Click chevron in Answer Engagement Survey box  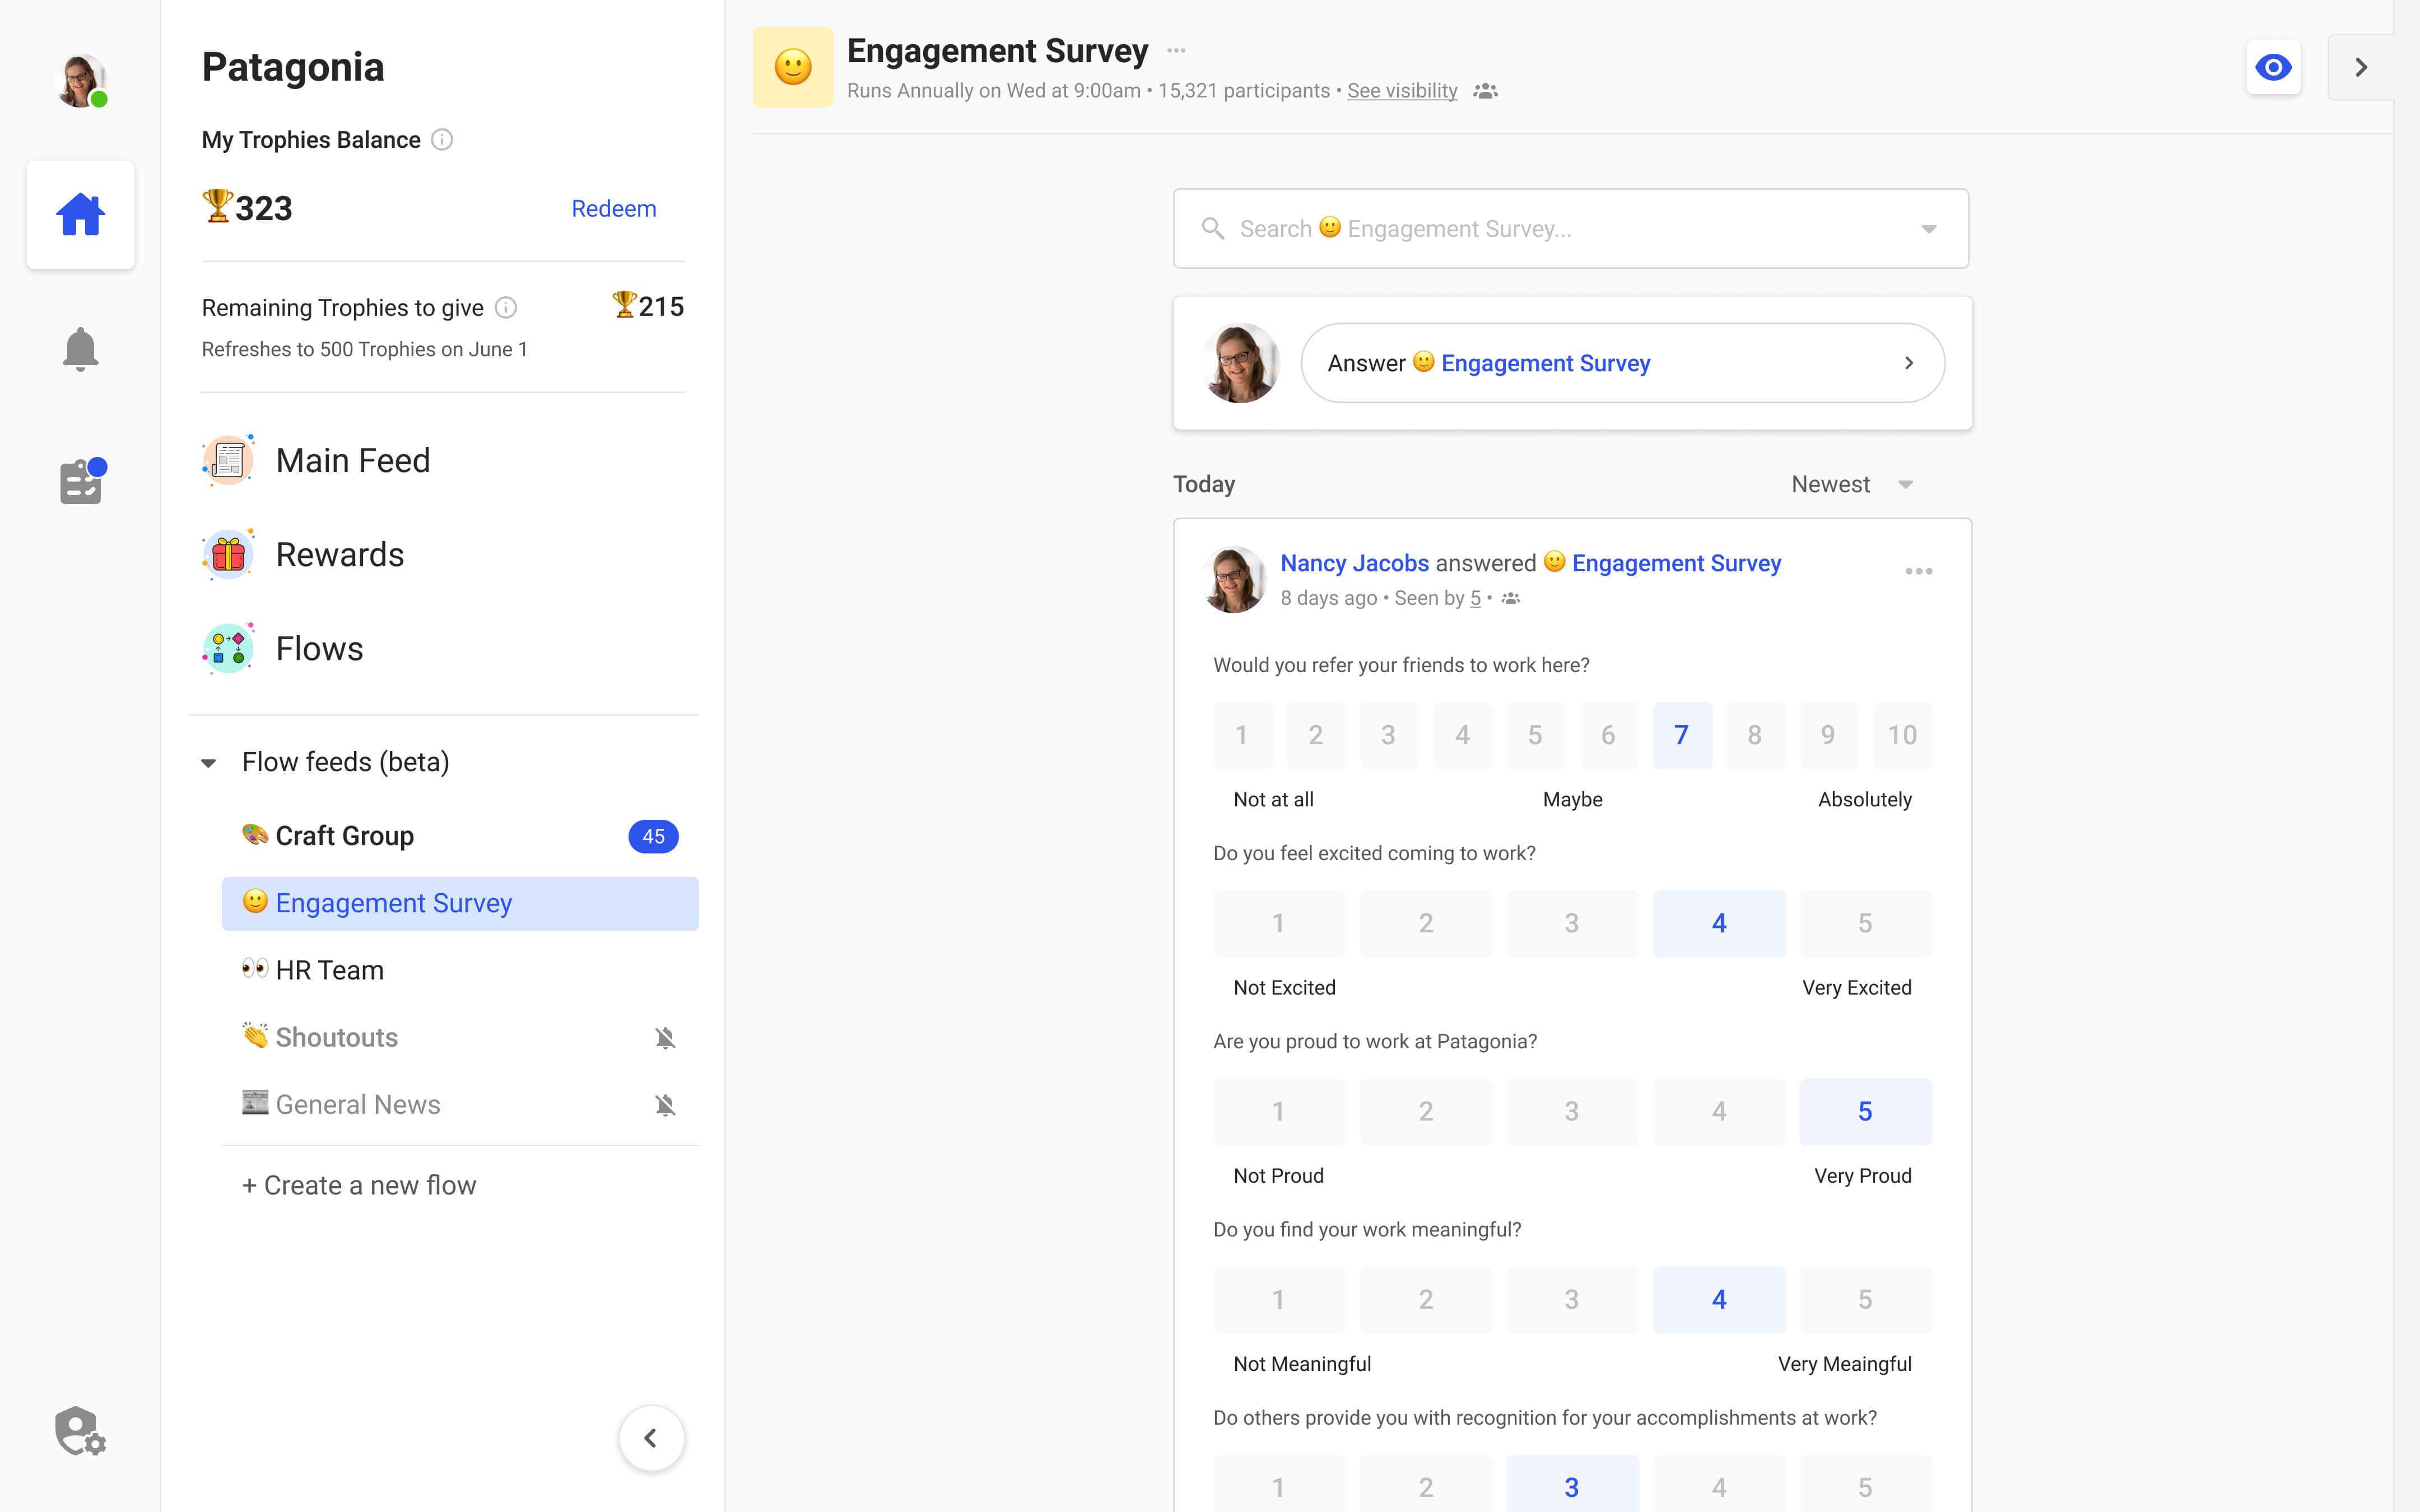(x=1909, y=363)
